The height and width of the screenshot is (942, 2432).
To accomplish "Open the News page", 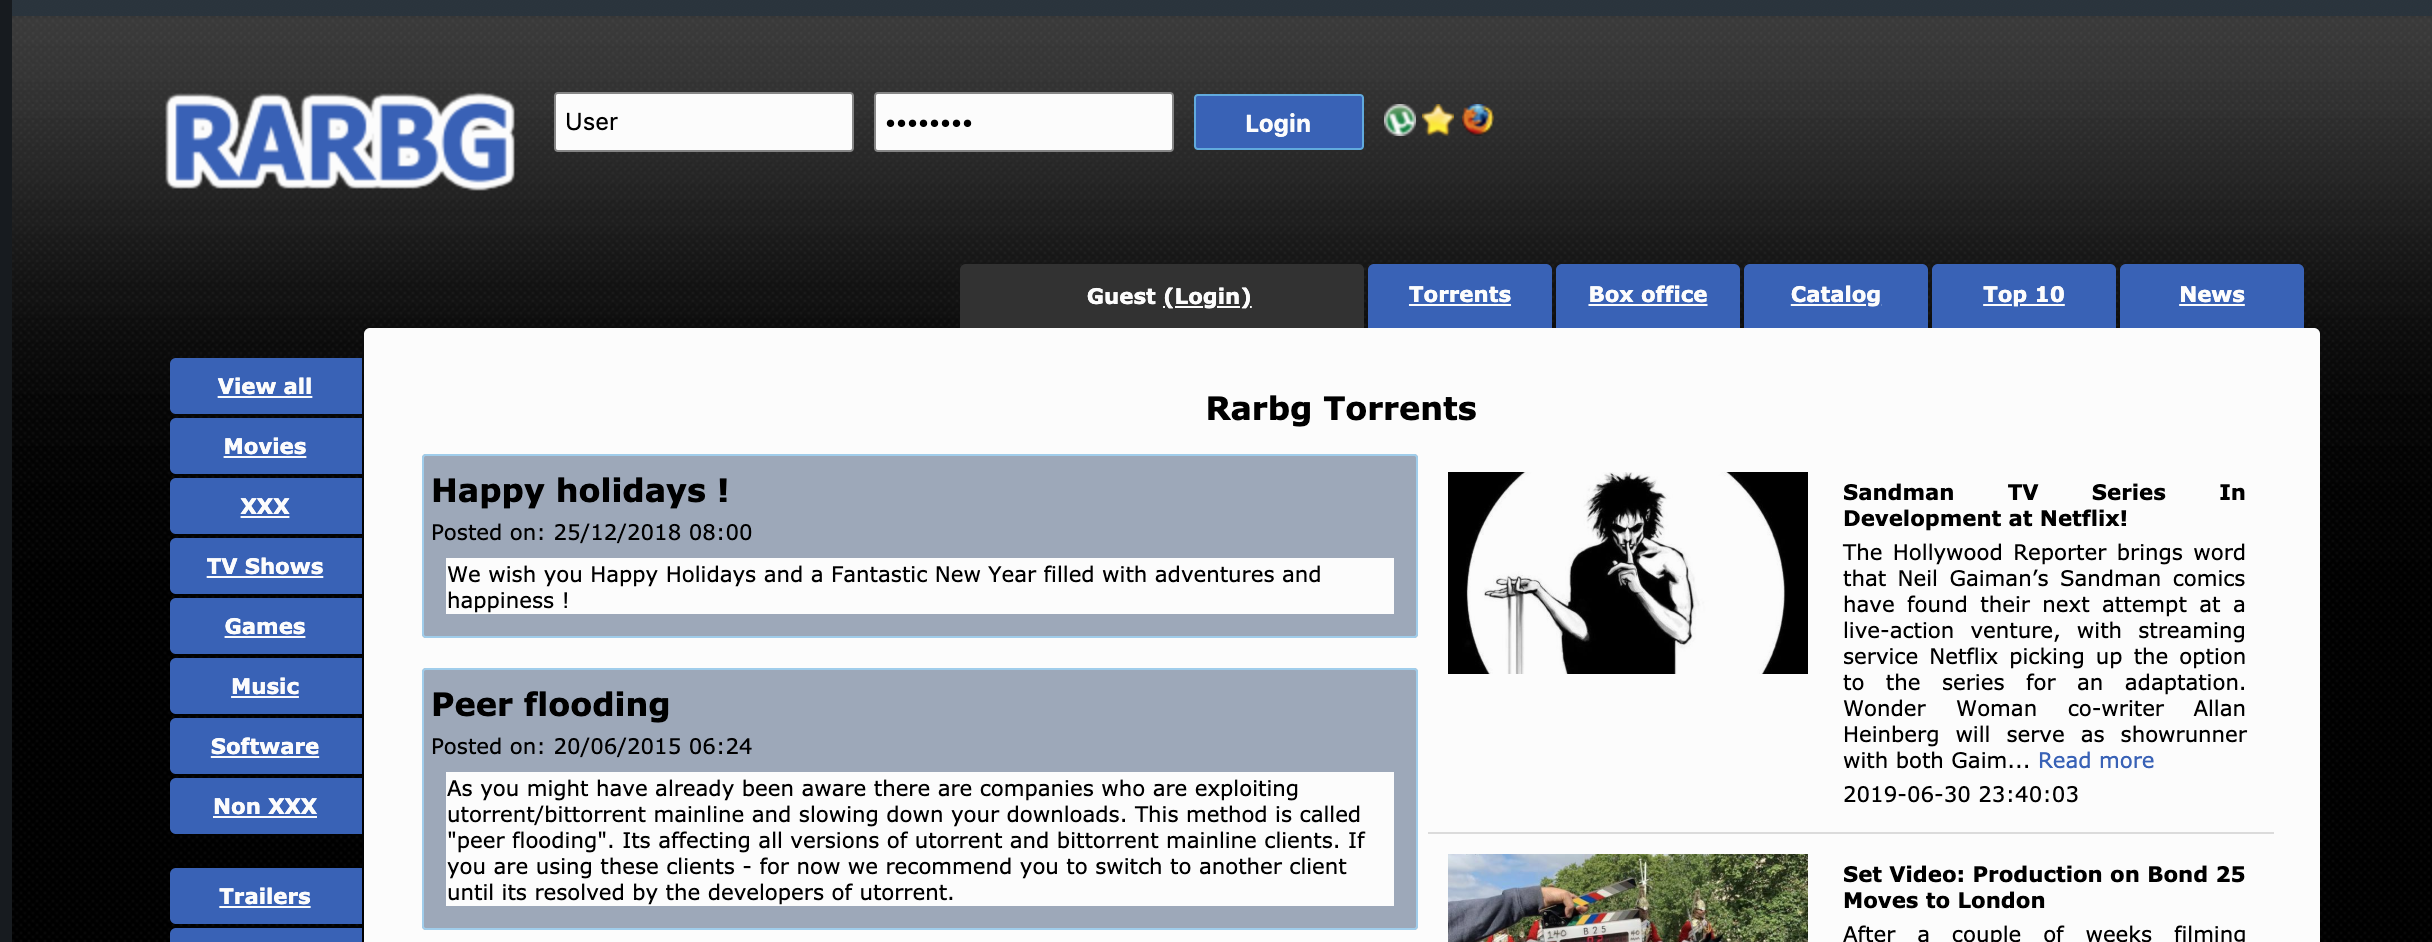I will click(x=2211, y=294).
